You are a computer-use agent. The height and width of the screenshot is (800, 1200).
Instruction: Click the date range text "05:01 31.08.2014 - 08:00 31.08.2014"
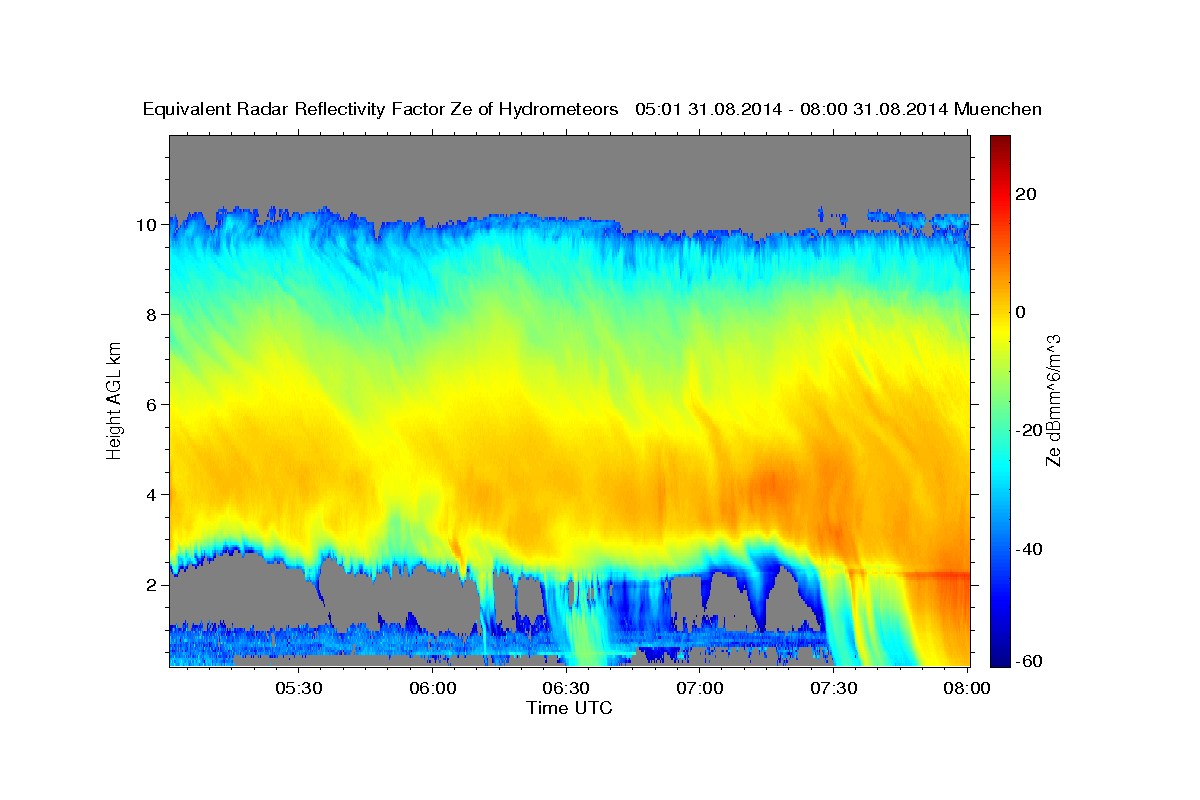click(x=791, y=110)
